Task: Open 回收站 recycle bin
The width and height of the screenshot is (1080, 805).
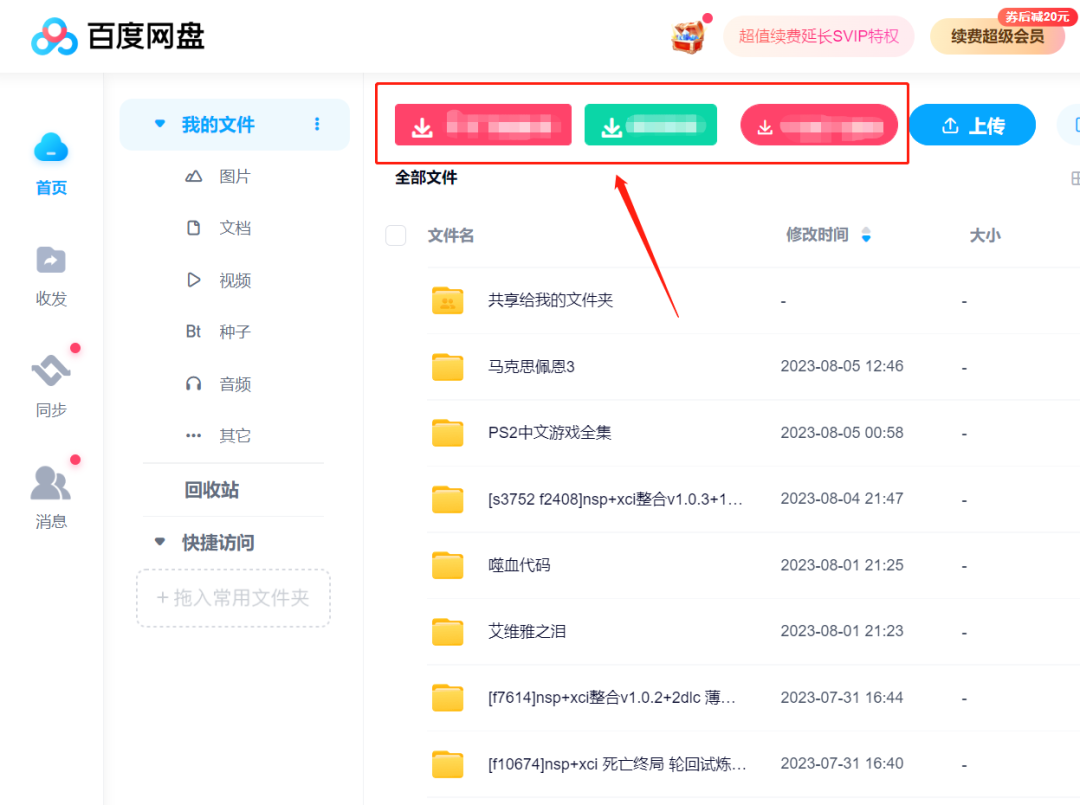Action: pyautogui.click(x=211, y=490)
